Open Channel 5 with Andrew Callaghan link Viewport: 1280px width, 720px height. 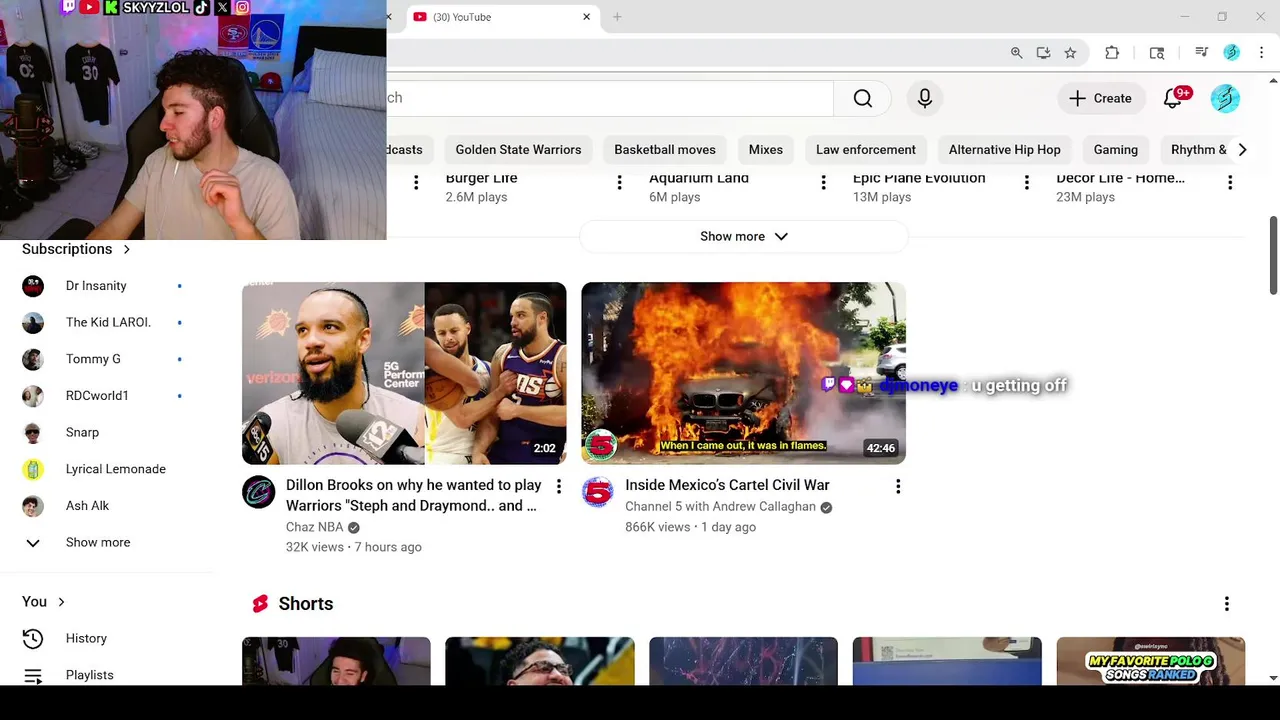(720, 507)
